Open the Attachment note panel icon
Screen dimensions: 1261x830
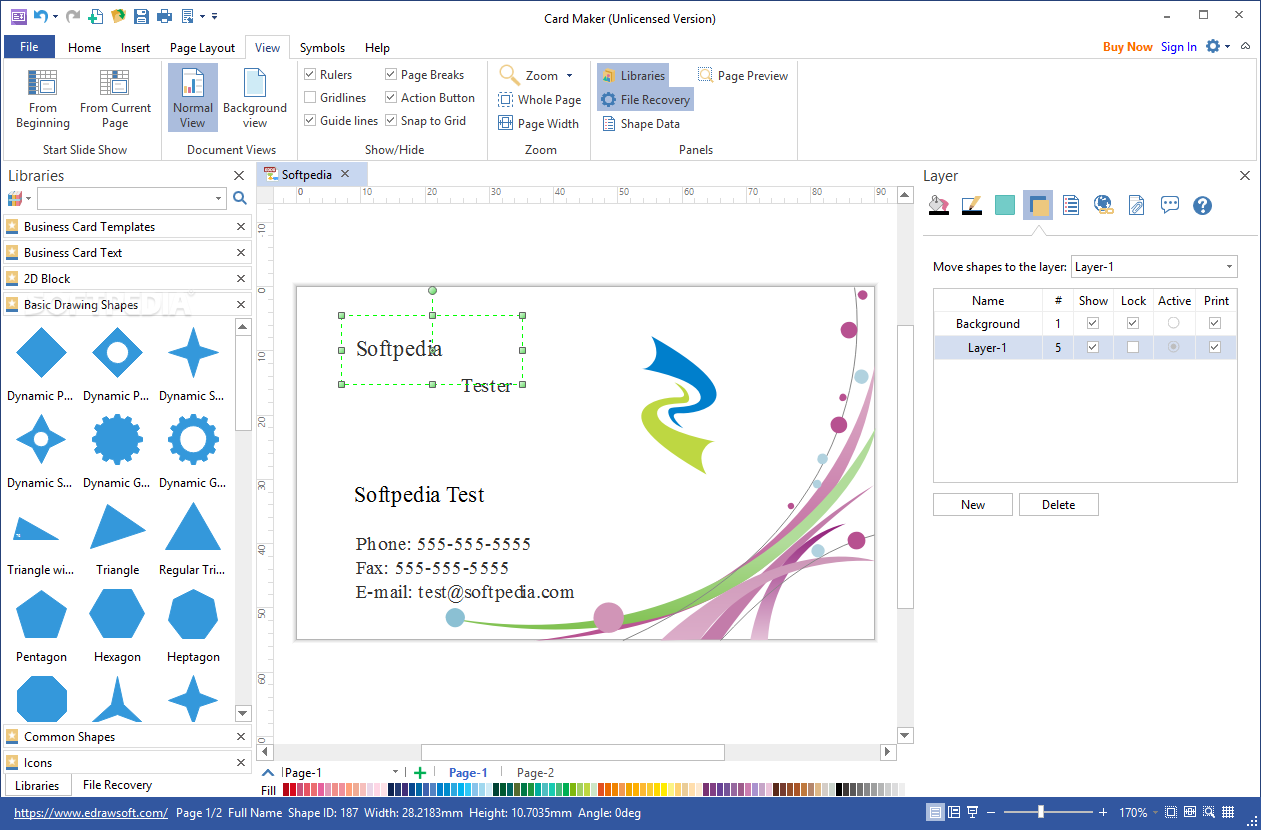pos(1137,205)
